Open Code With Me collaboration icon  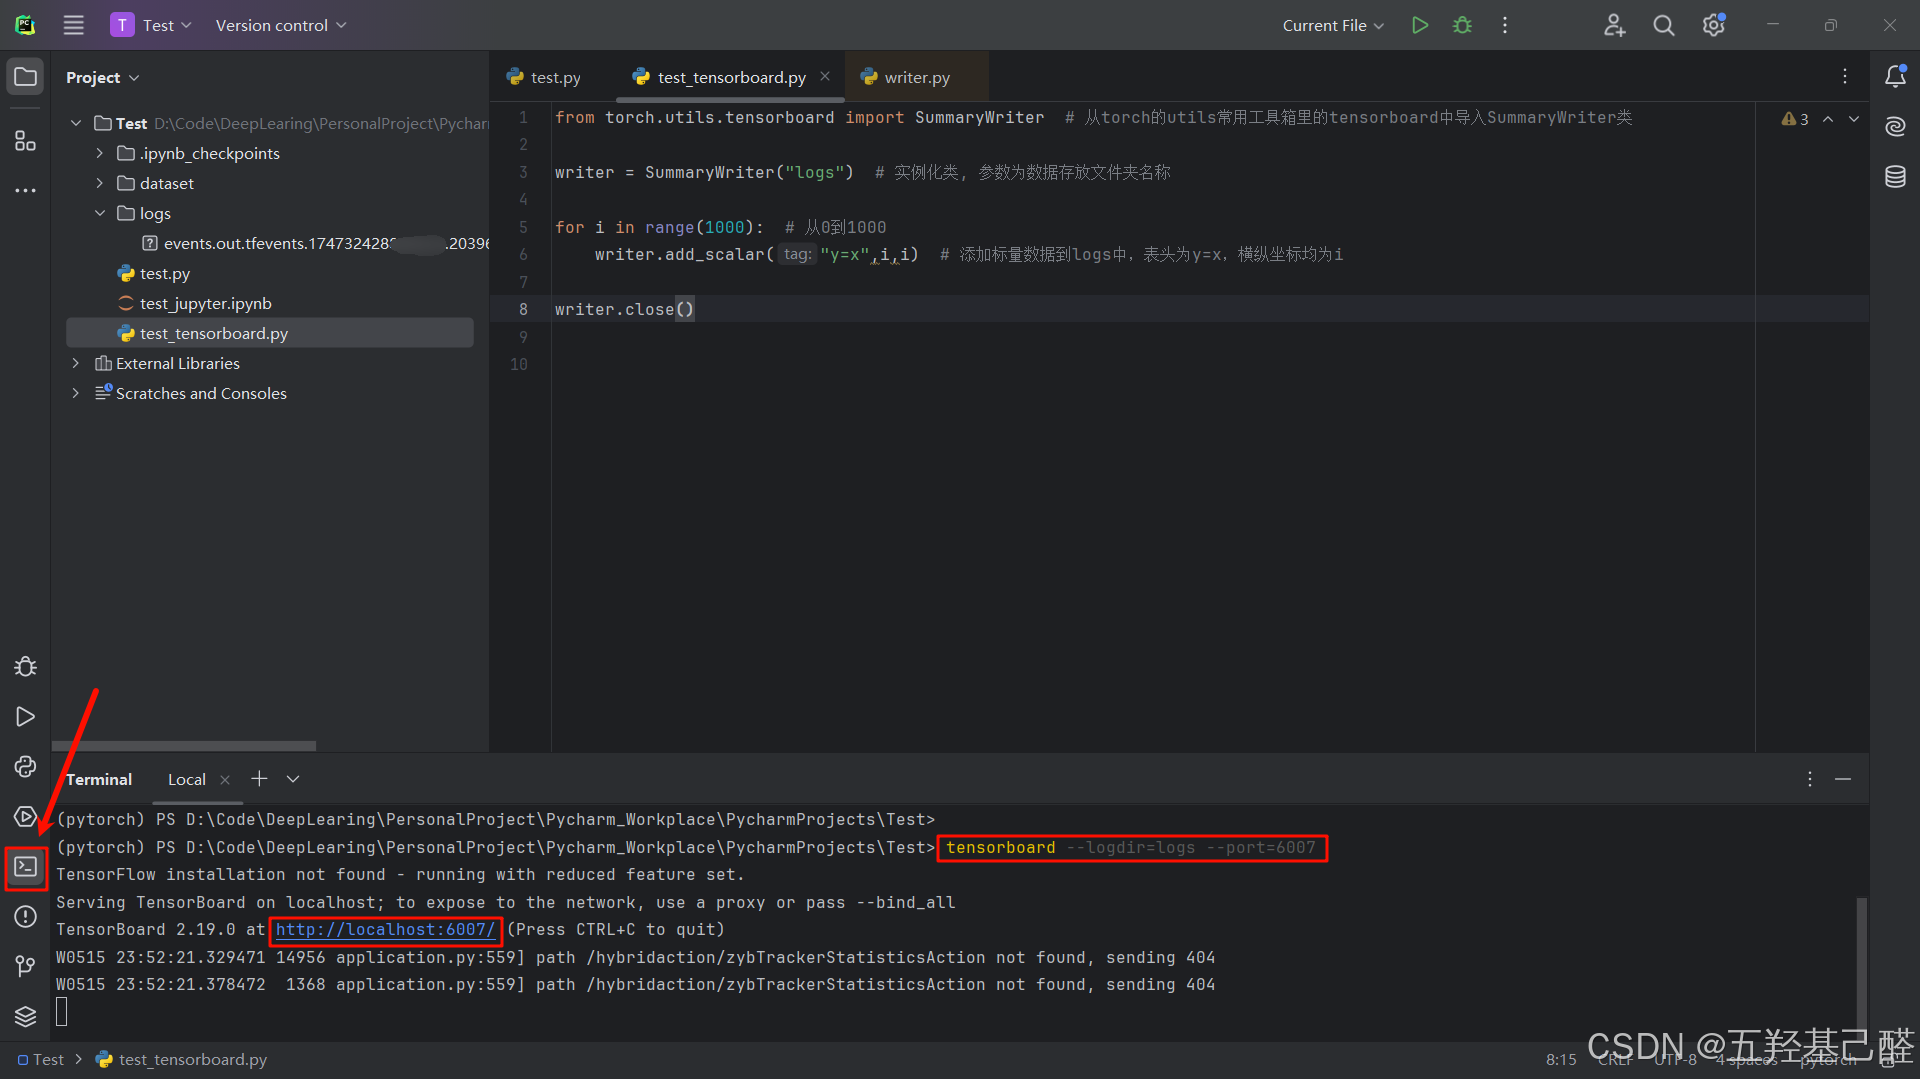tap(1614, 25)
